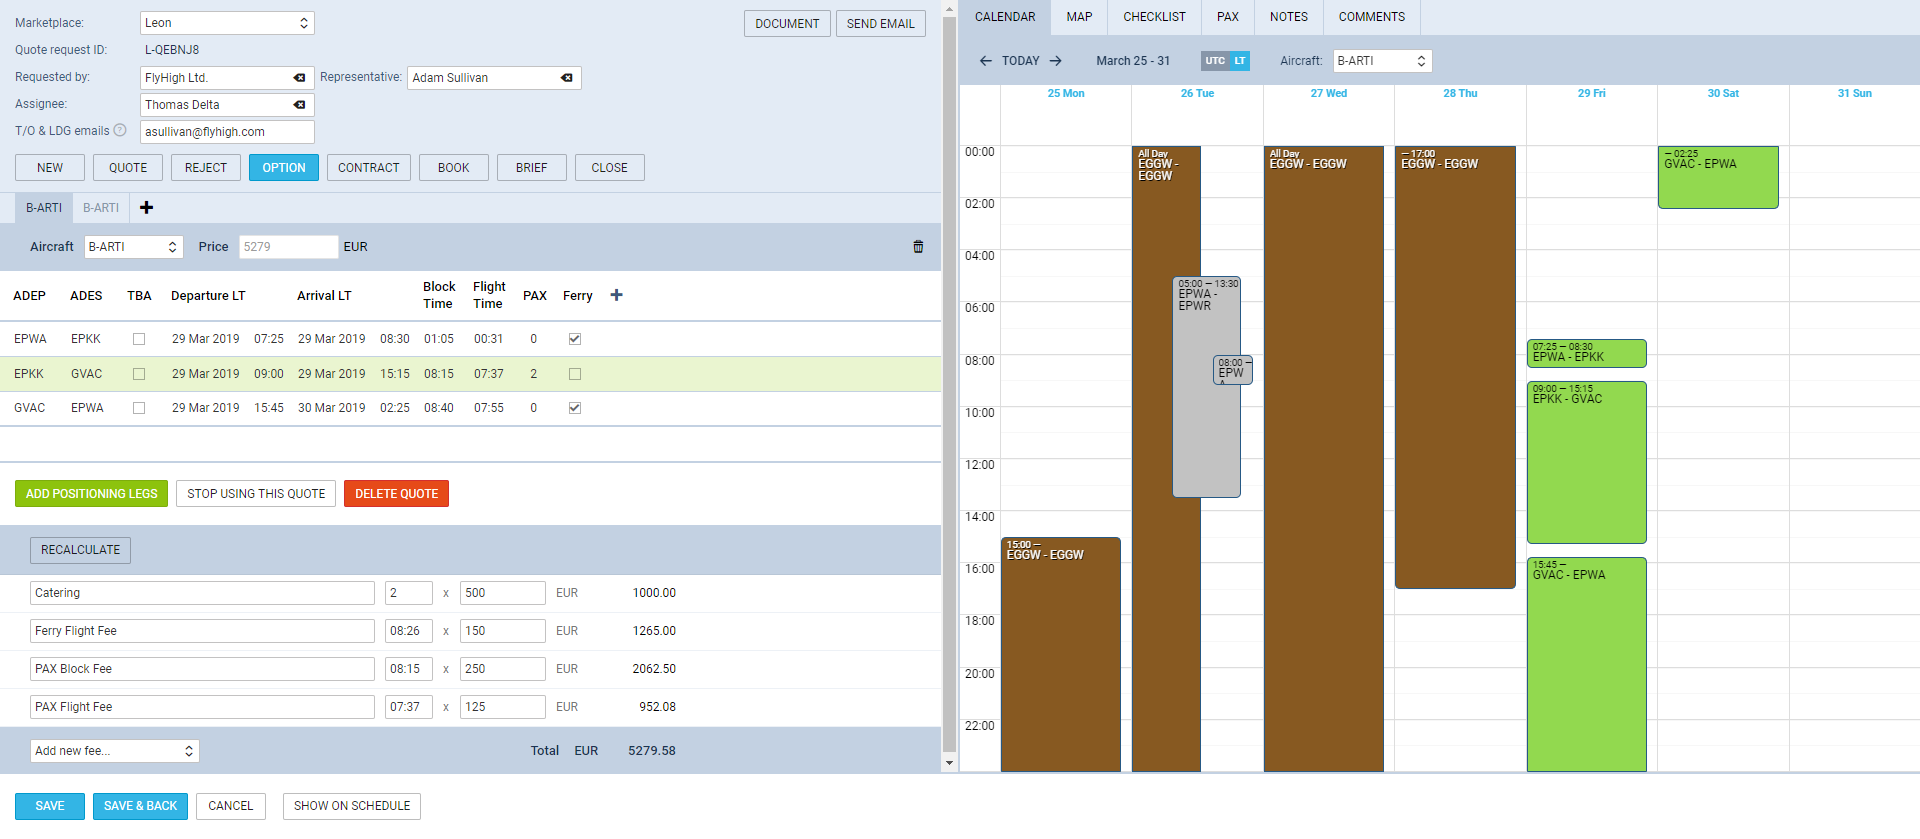Click SAVE & BACK button
Viewport: 1920px width, 839px height.
[141, 806]
